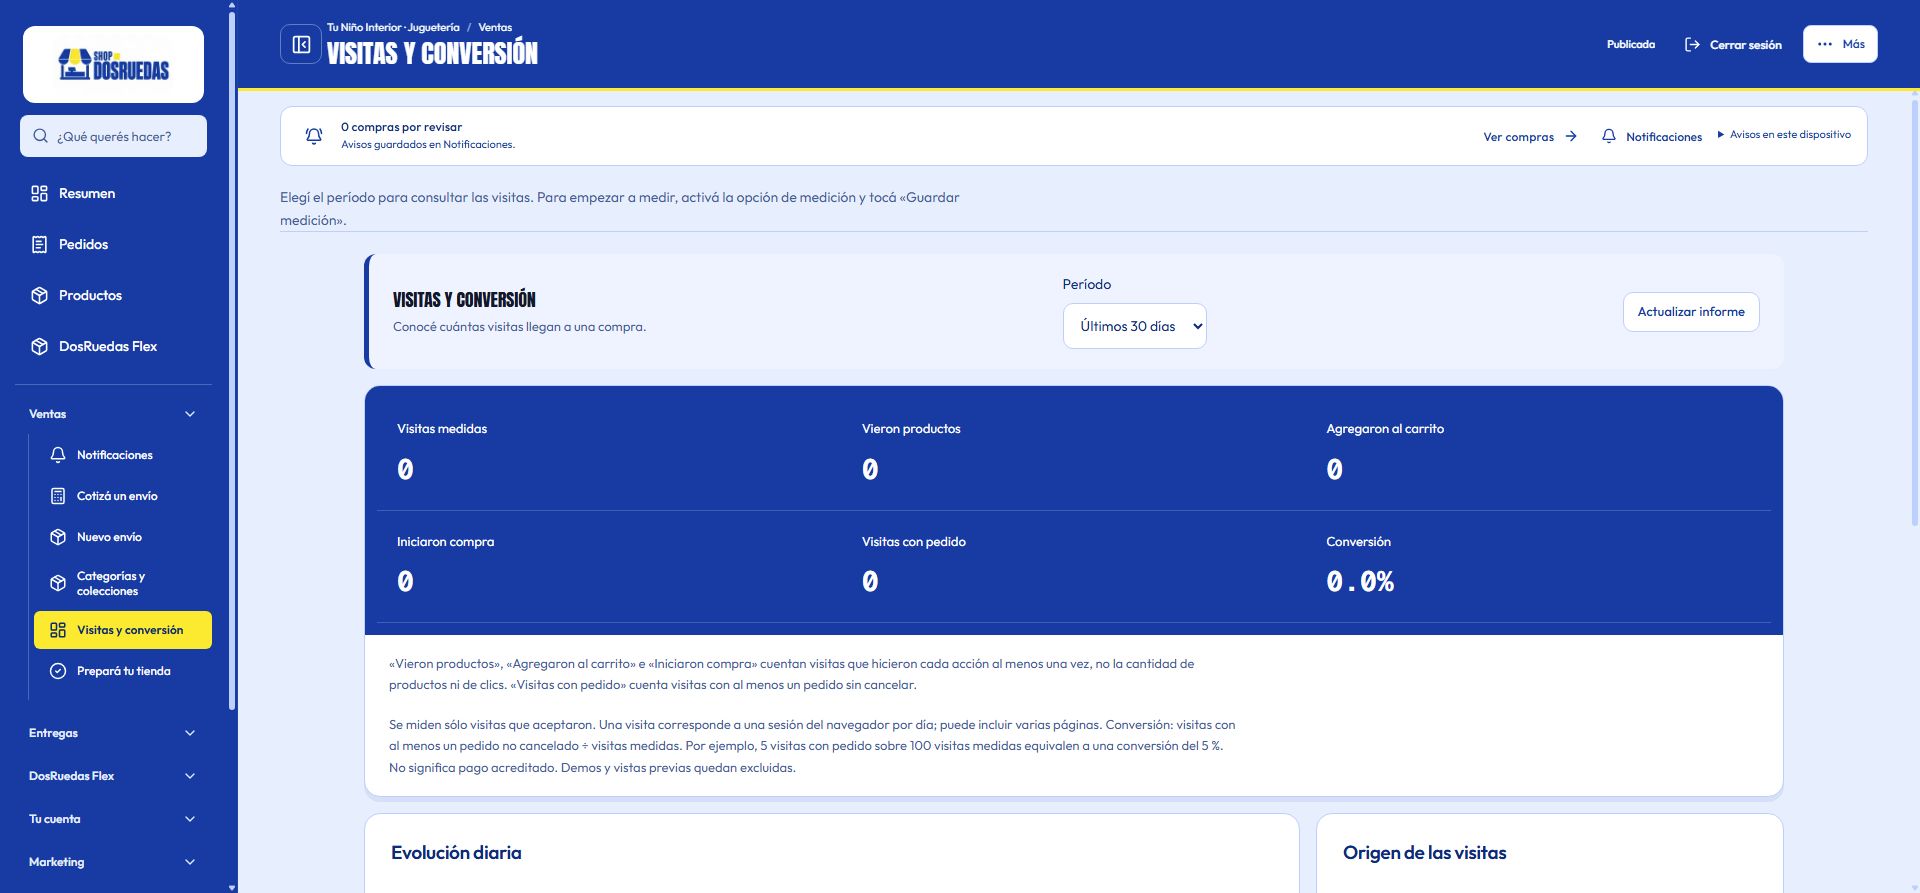Expand the Entregas section
The image size is (1920, 893).
coord(113,733)
